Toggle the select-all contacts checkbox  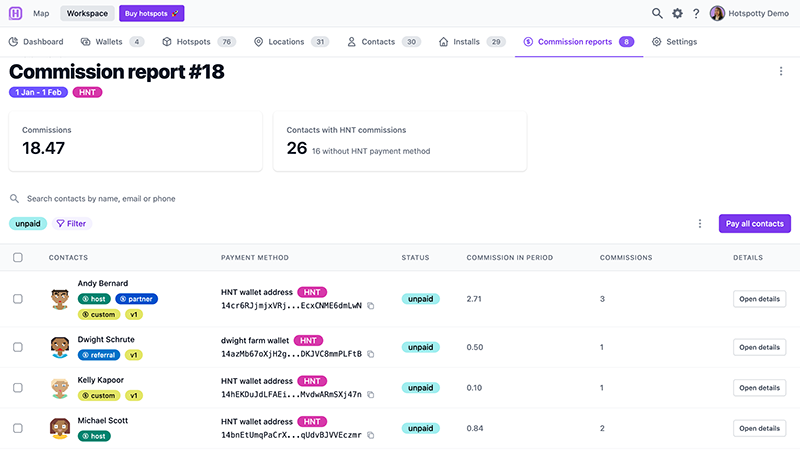coord(18,258)
